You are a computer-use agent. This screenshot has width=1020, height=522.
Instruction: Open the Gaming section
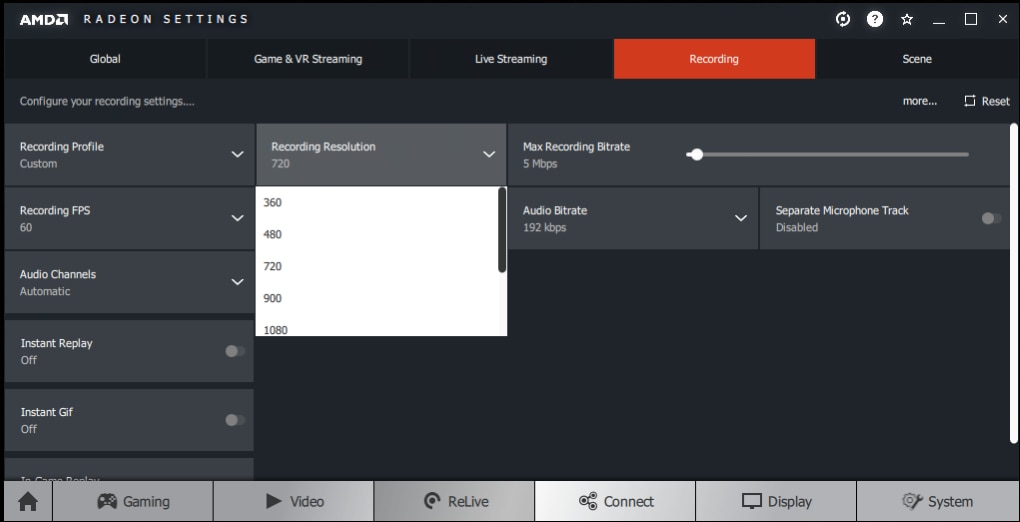coord(133,501)
